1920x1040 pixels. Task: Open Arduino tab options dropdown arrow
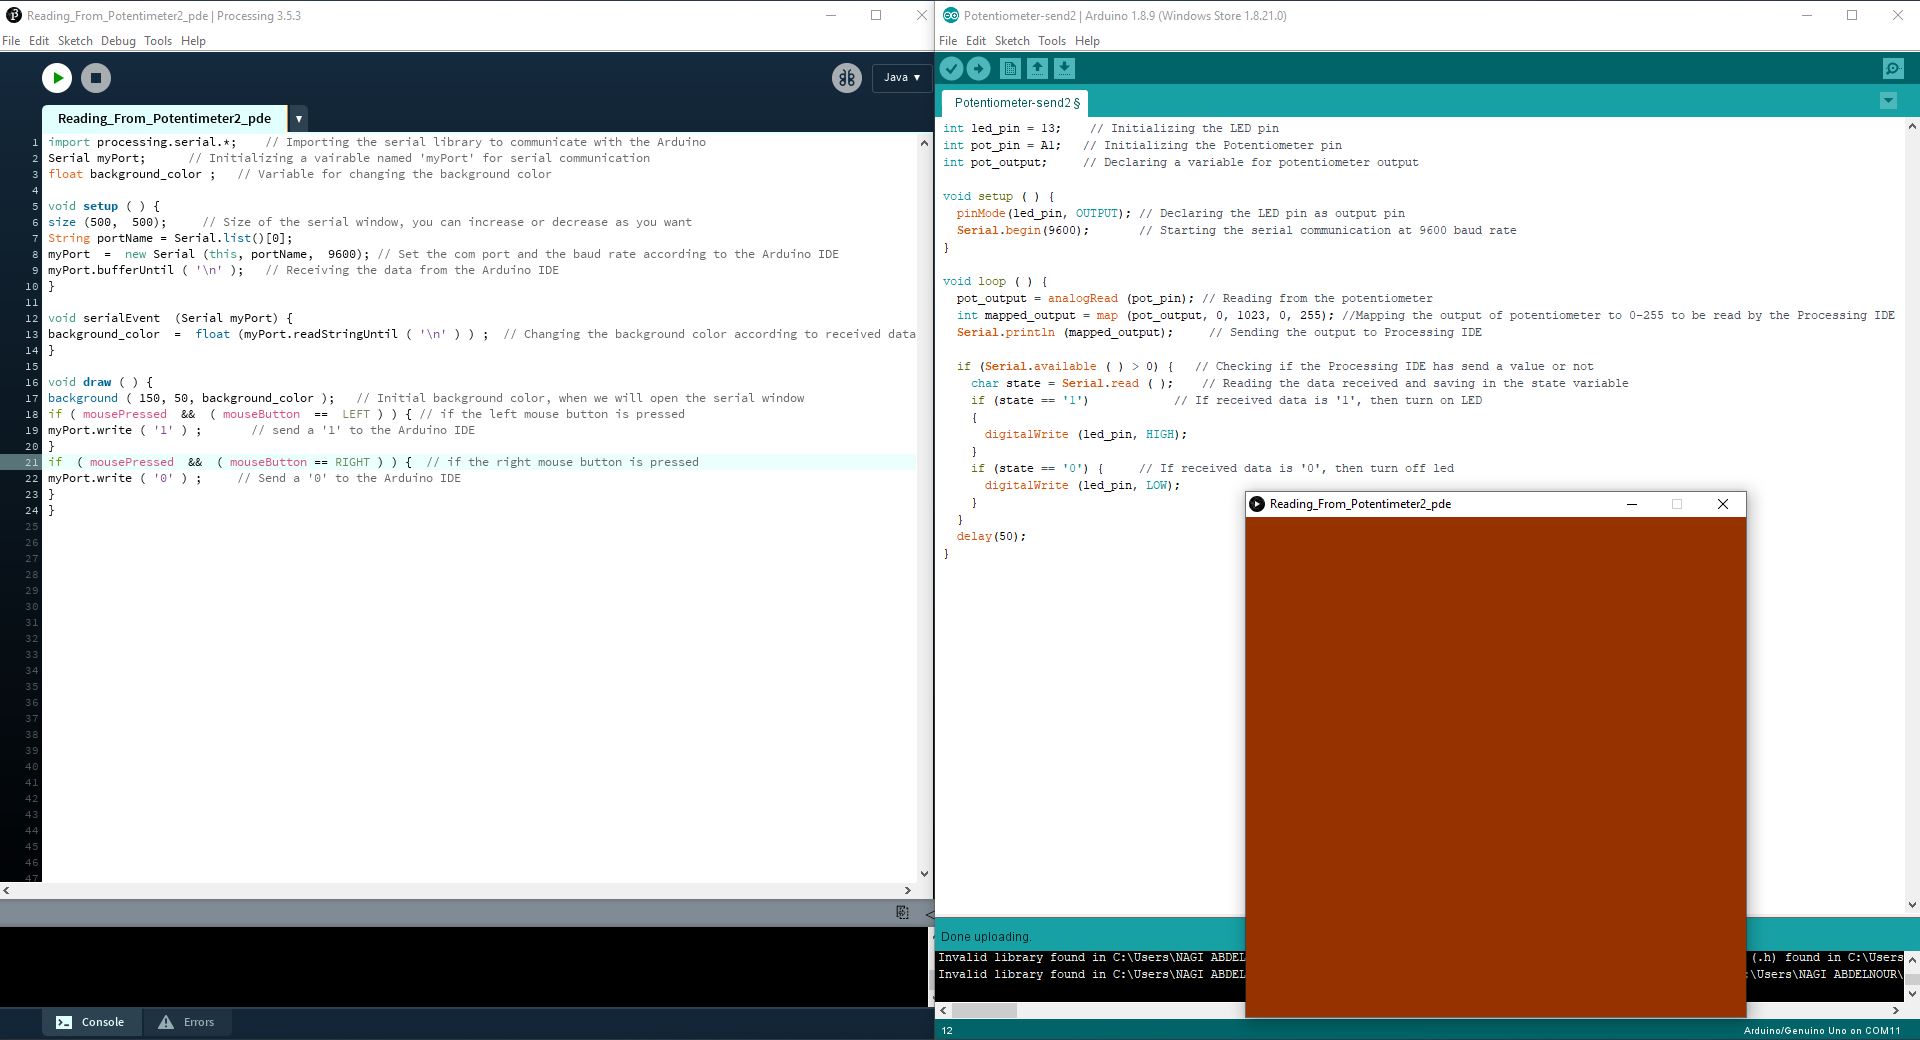(1888, 101)
